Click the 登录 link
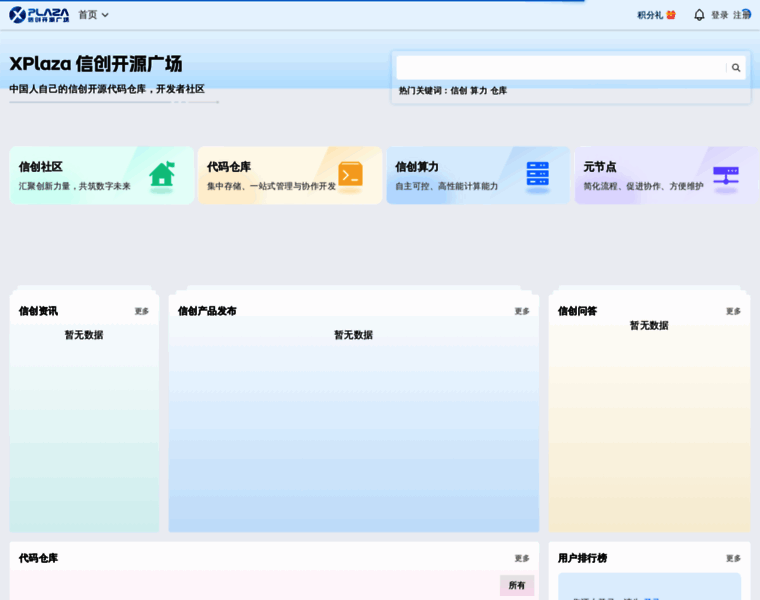Viewport: 760px width, 600px height. (719, 15)
